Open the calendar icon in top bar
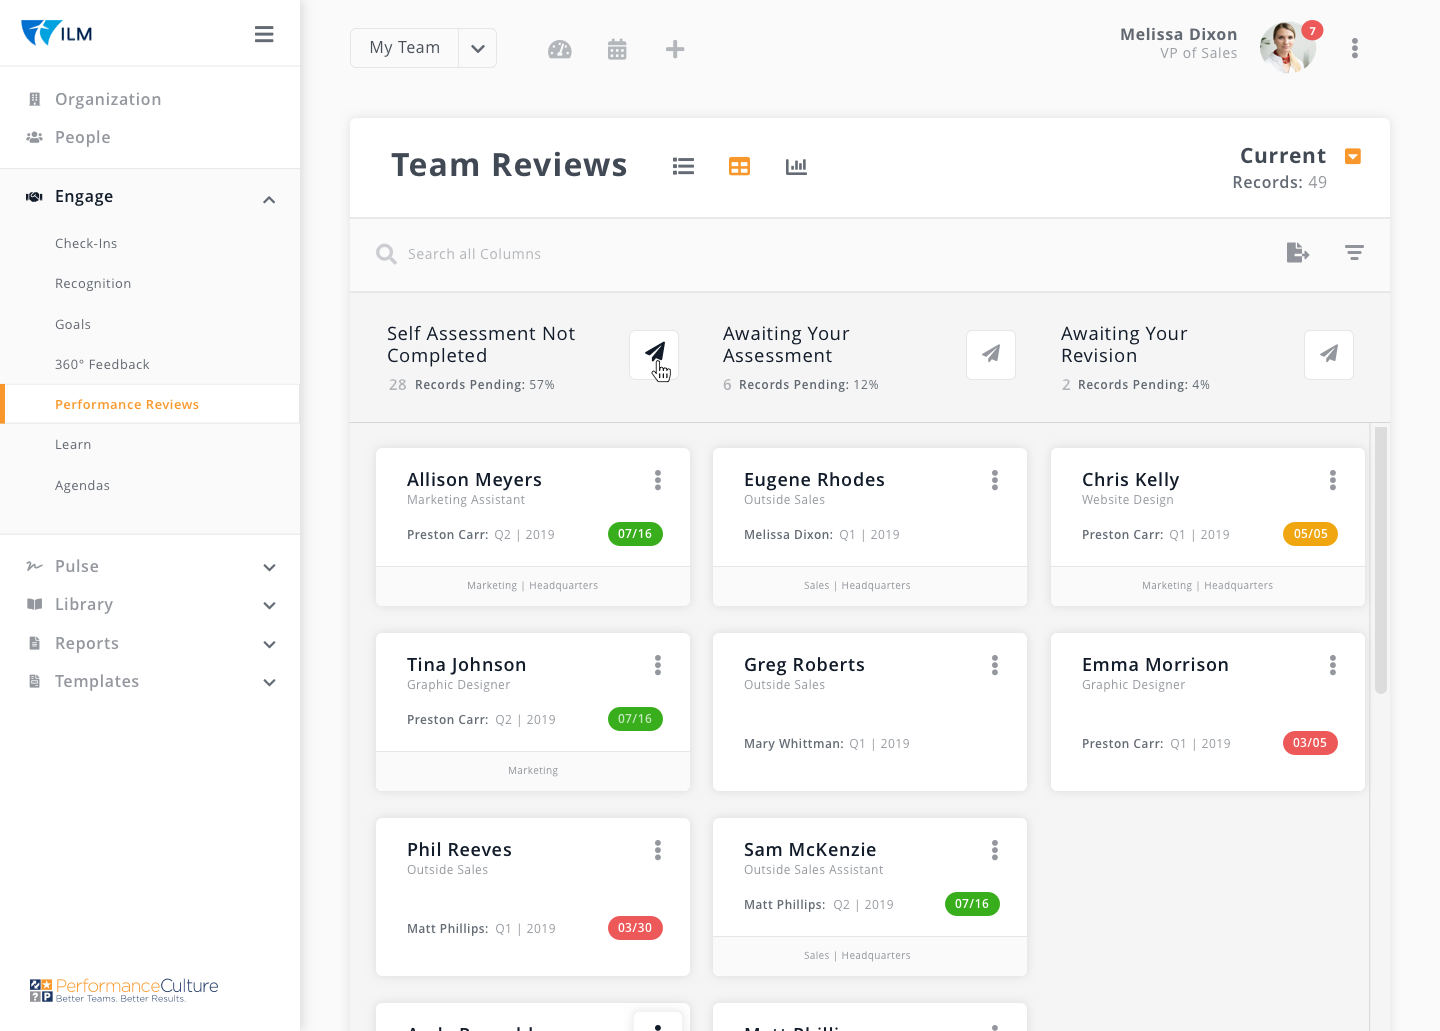 click(x=617, y=49)
